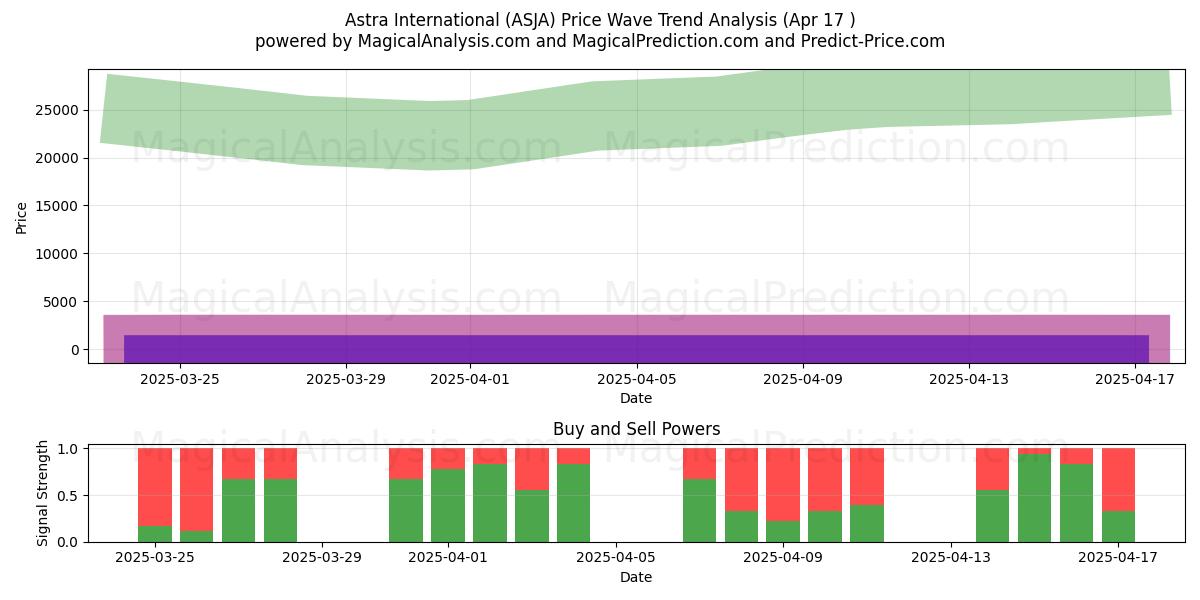Click the 10000 price tick label

click(x=57, y=254)
